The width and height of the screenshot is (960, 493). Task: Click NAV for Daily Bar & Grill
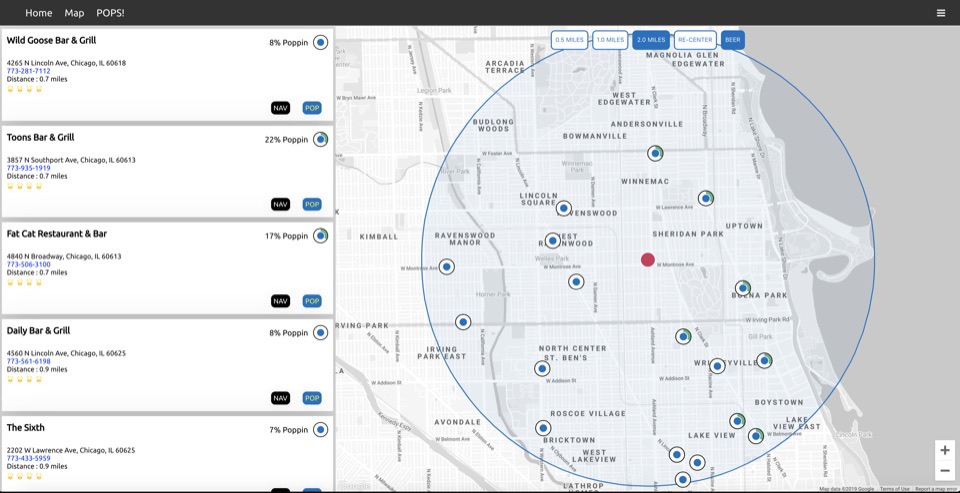[280, 398]
